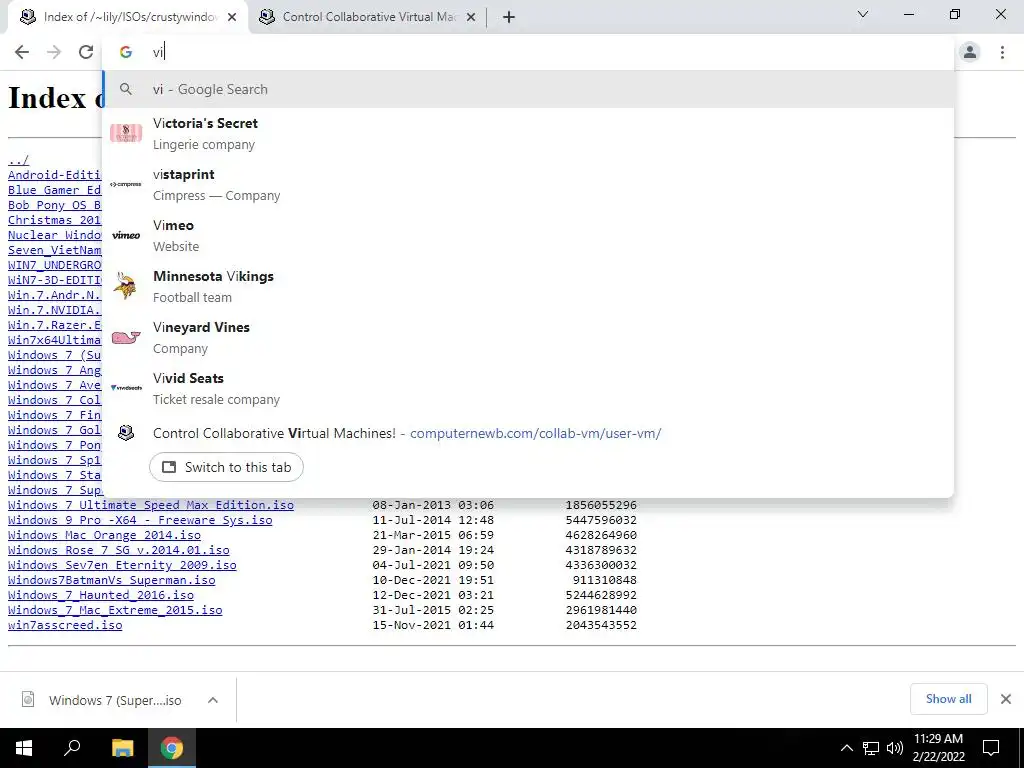Click the Vineyard Vines whale logo

[126, 337]
